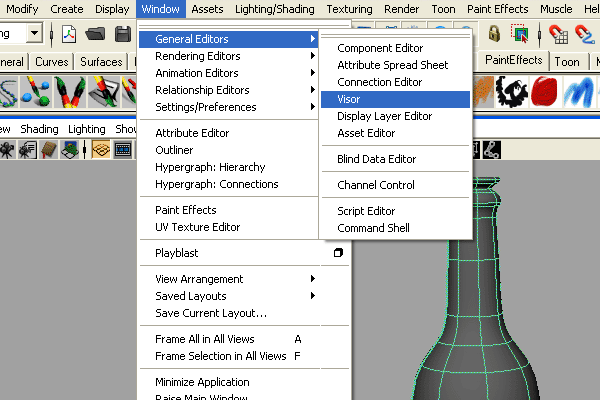Image resolution: width=600 pixels, height=400 pixels.
Task: Open Hypergraph: Connections
Action: coord(228,184)
